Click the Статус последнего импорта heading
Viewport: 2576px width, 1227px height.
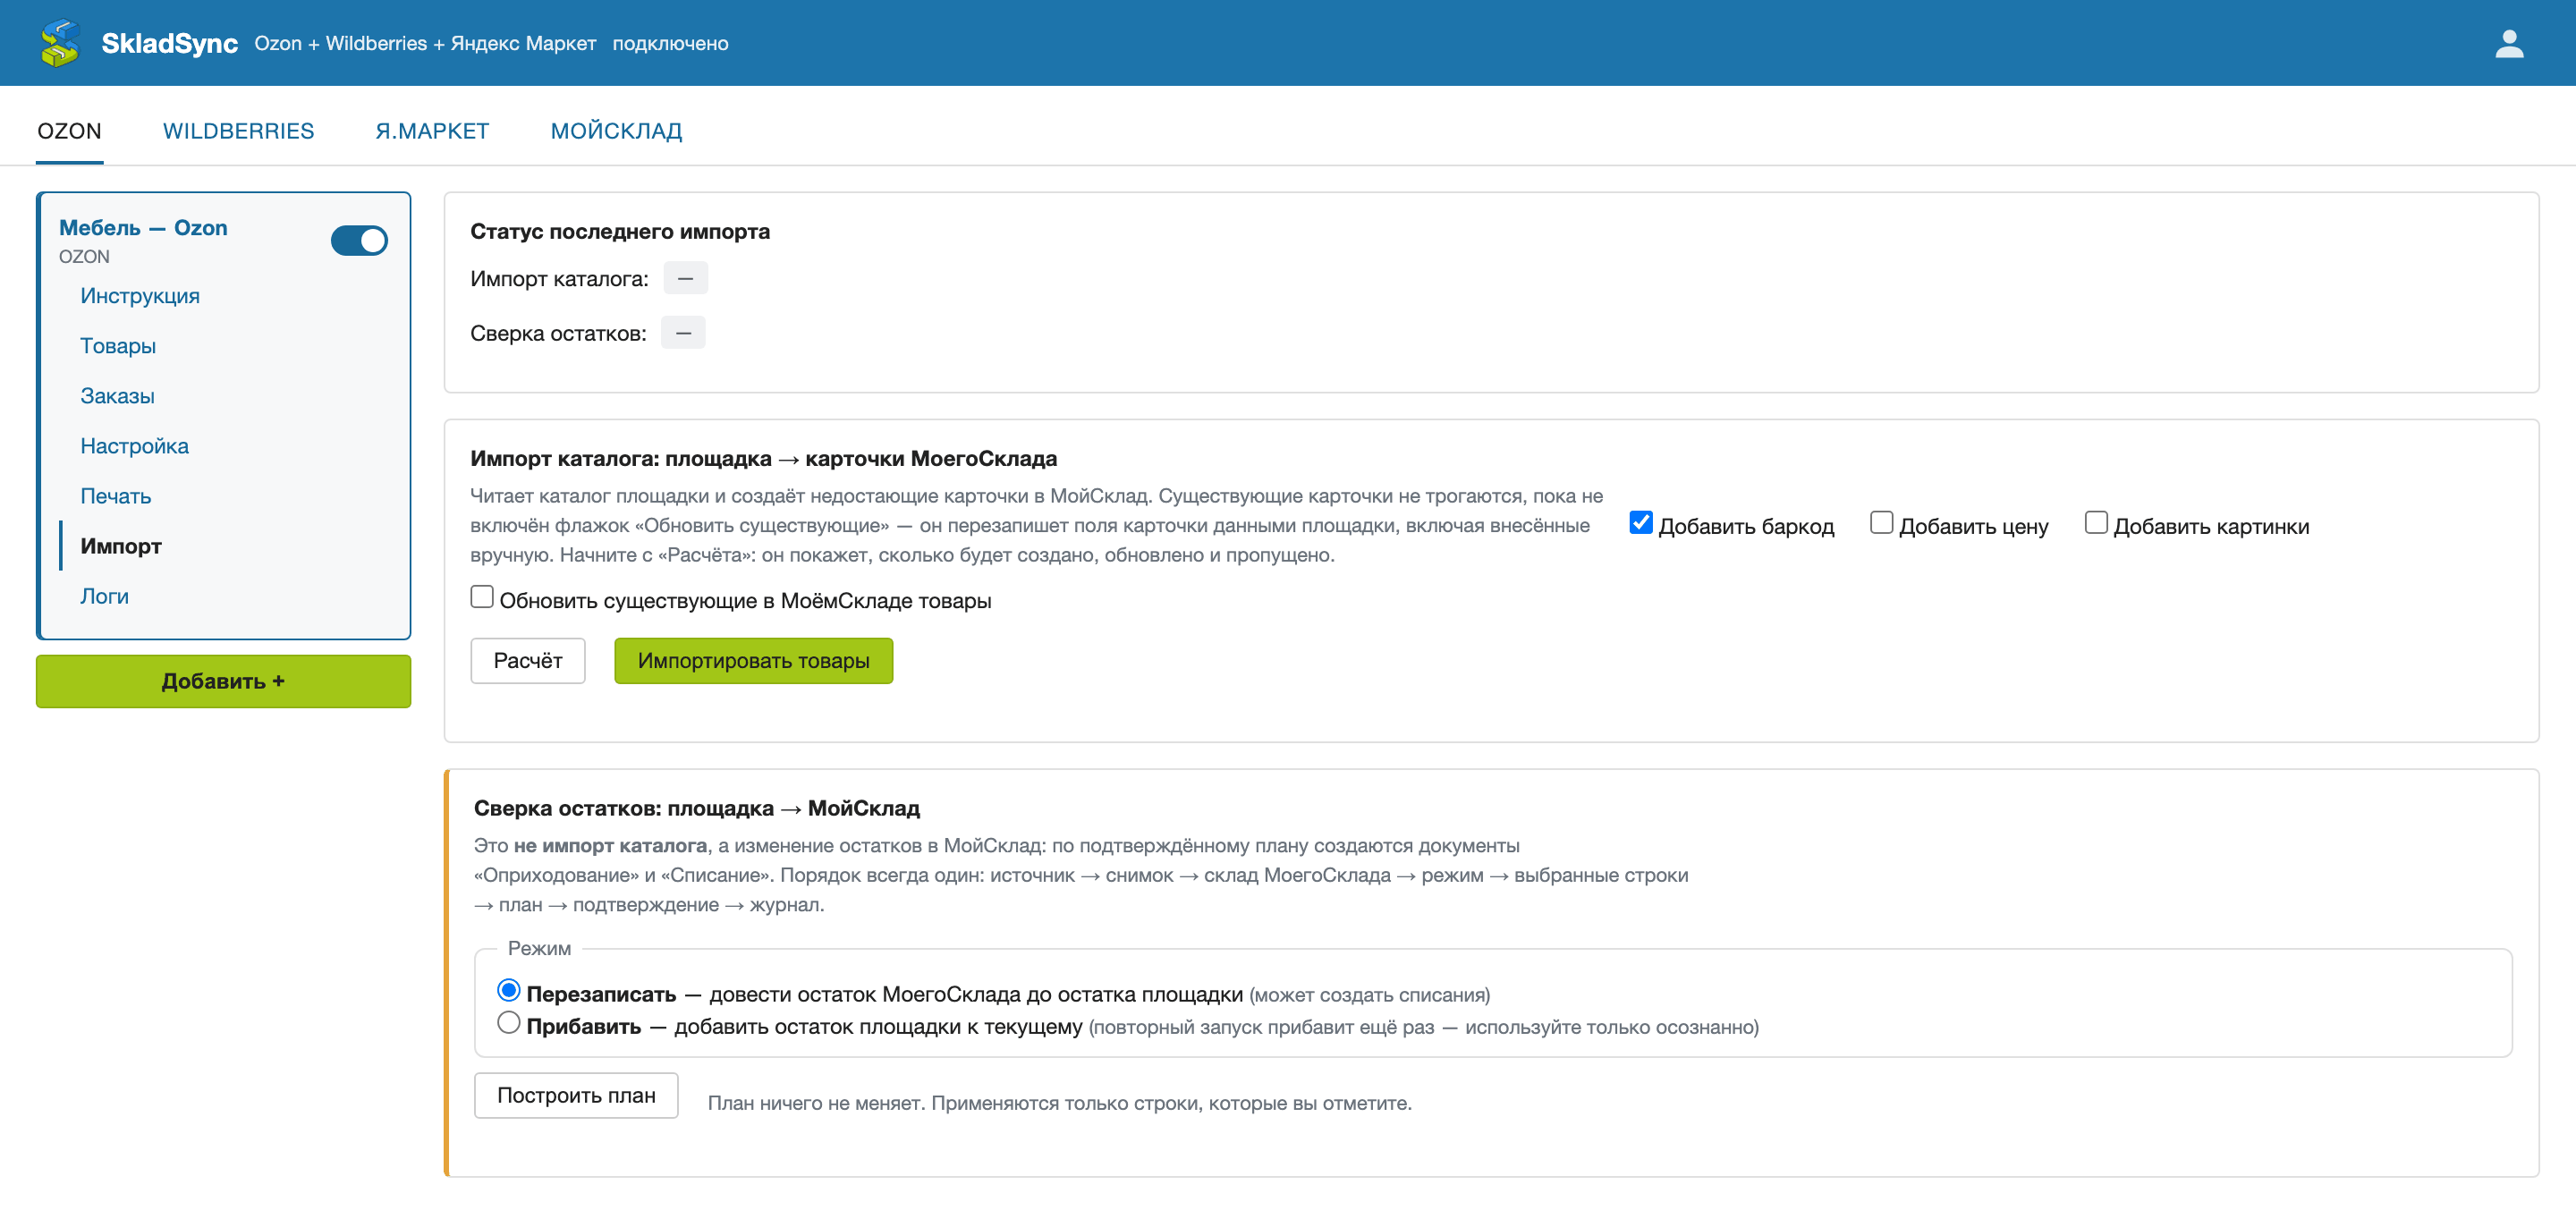tap(620, 232)
